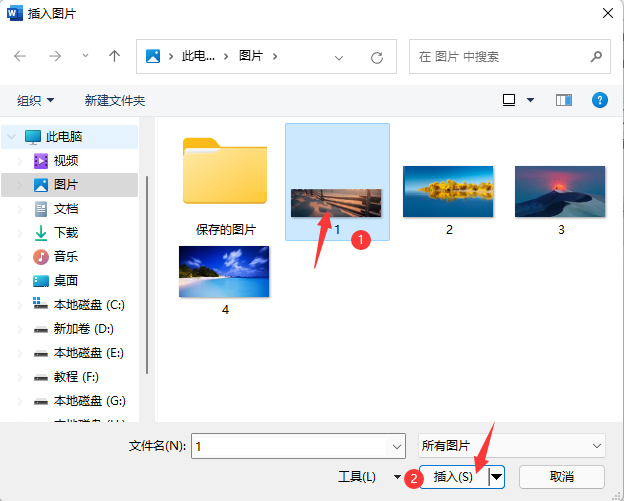Expand the 文档 tree node

coord(19,209)
